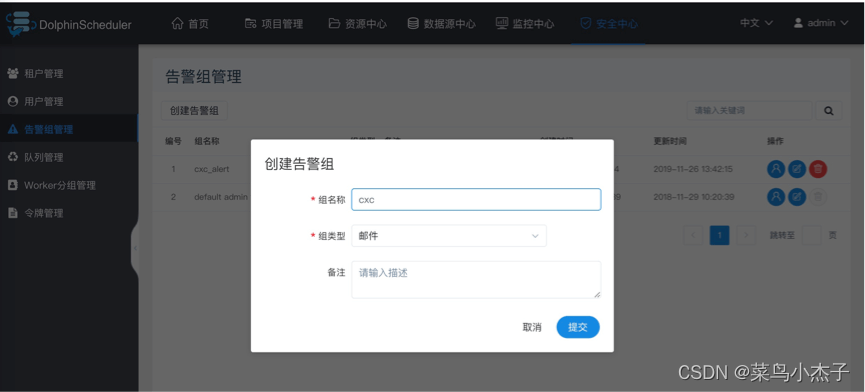
Task: Click the DolphinScheduler logo icon
Action: click(21, 24)
